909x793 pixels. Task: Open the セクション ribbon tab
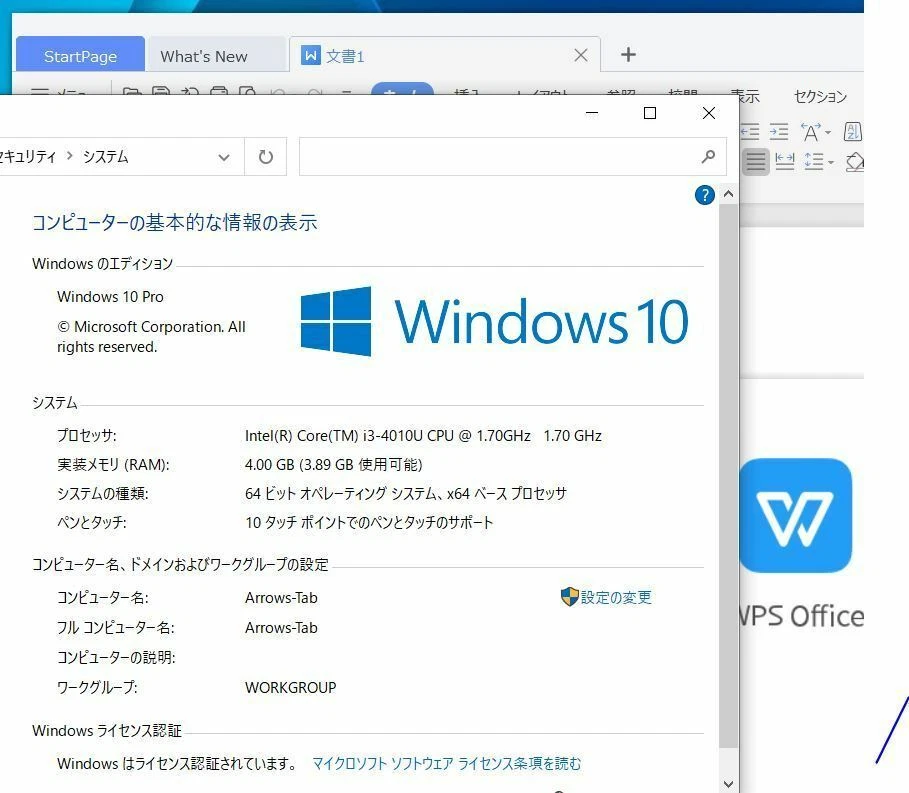click(820, 96)
